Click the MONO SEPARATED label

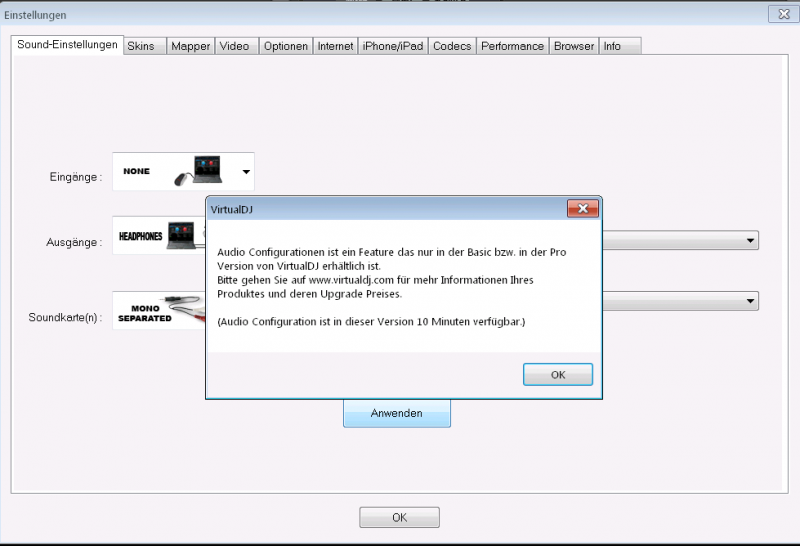(145, 313)
